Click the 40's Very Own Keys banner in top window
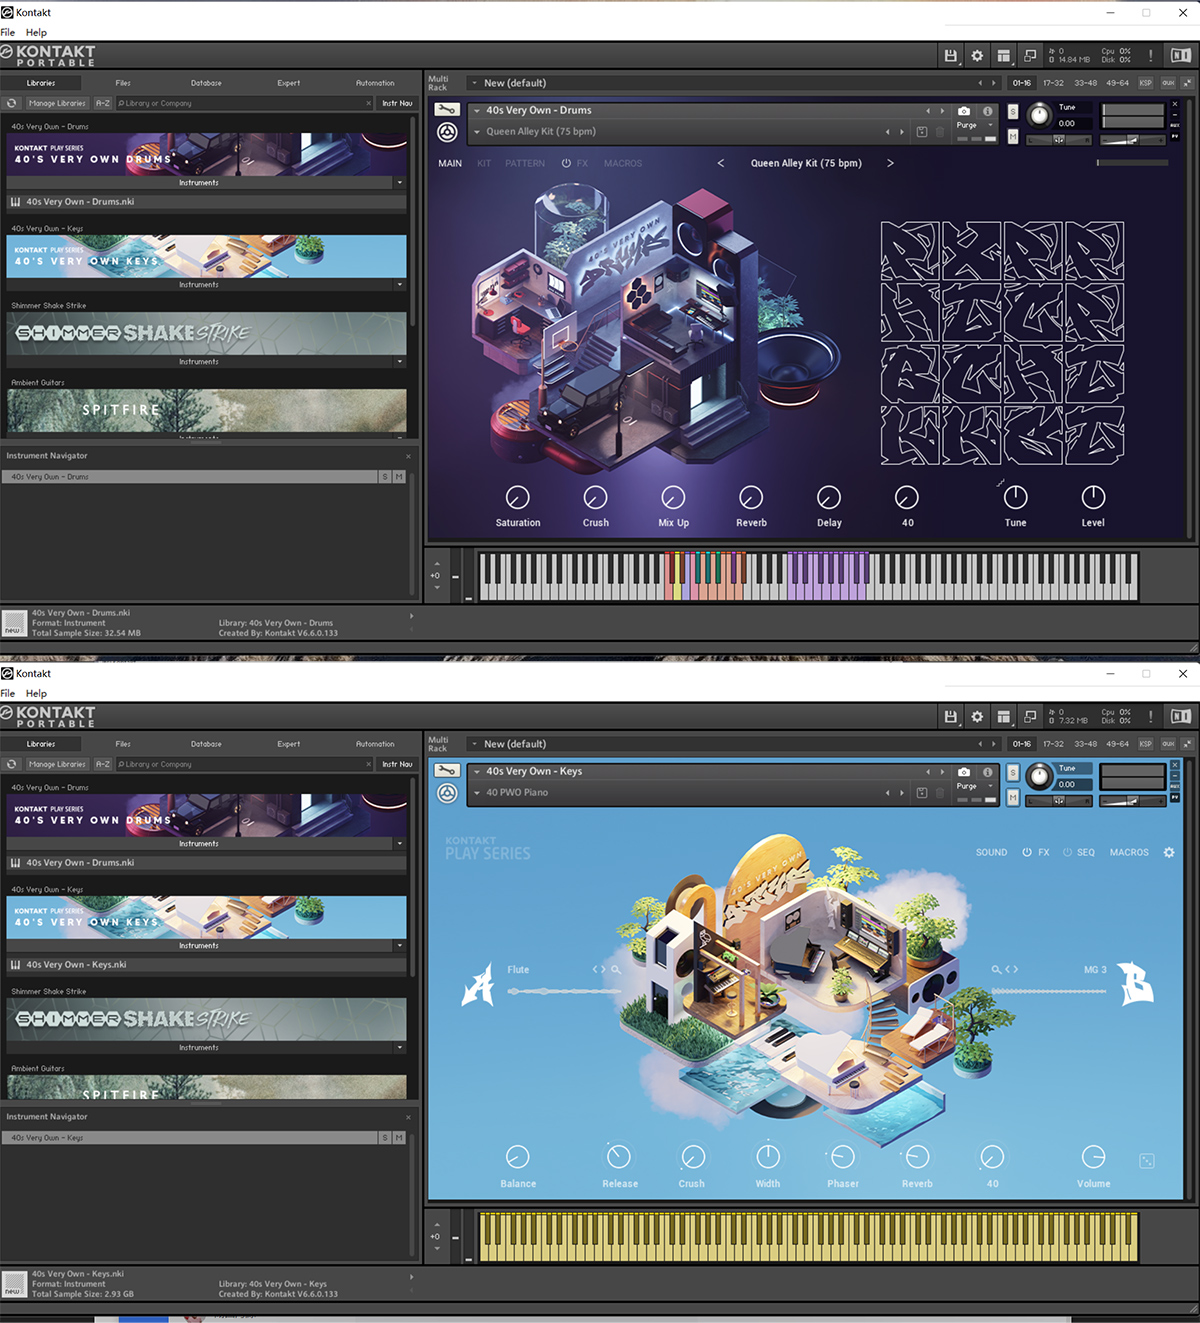This screenshot has height=1323, width=1200. click(x=206, y=256)
